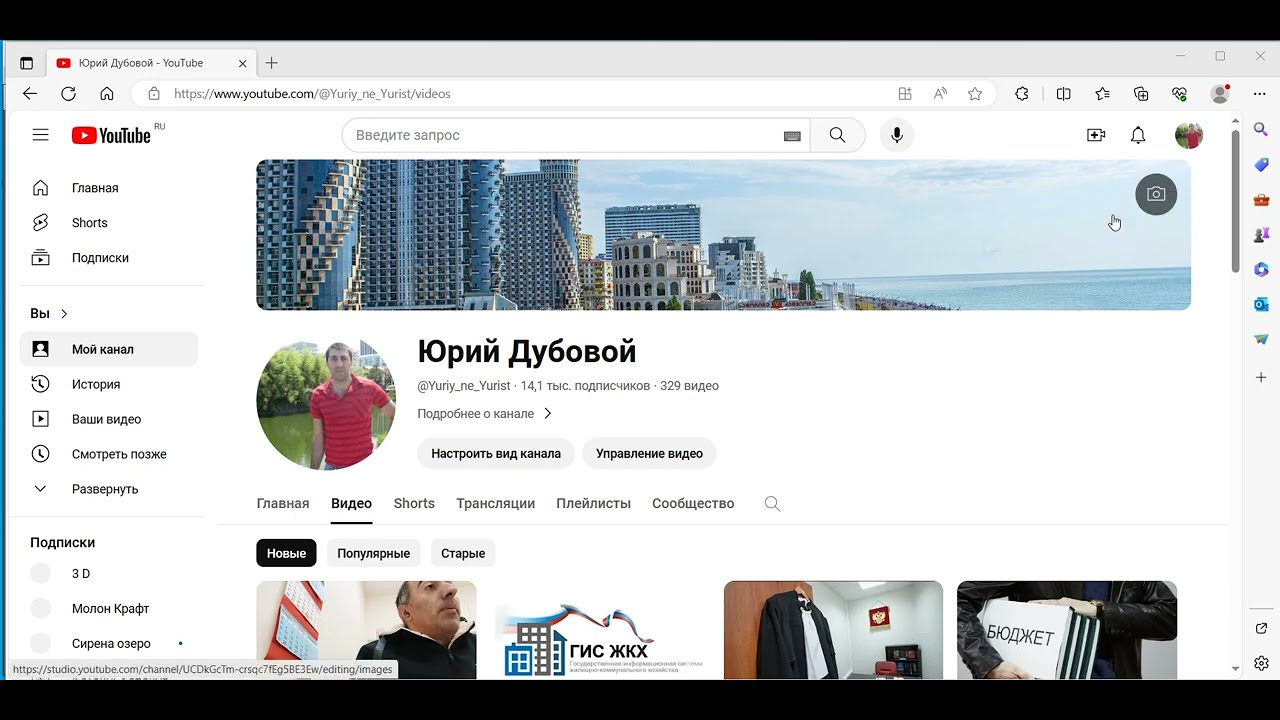Screen dimensions: 1280x720
Task: Open 'Мой канал' in the sidebar
Action: pos(109,349)
